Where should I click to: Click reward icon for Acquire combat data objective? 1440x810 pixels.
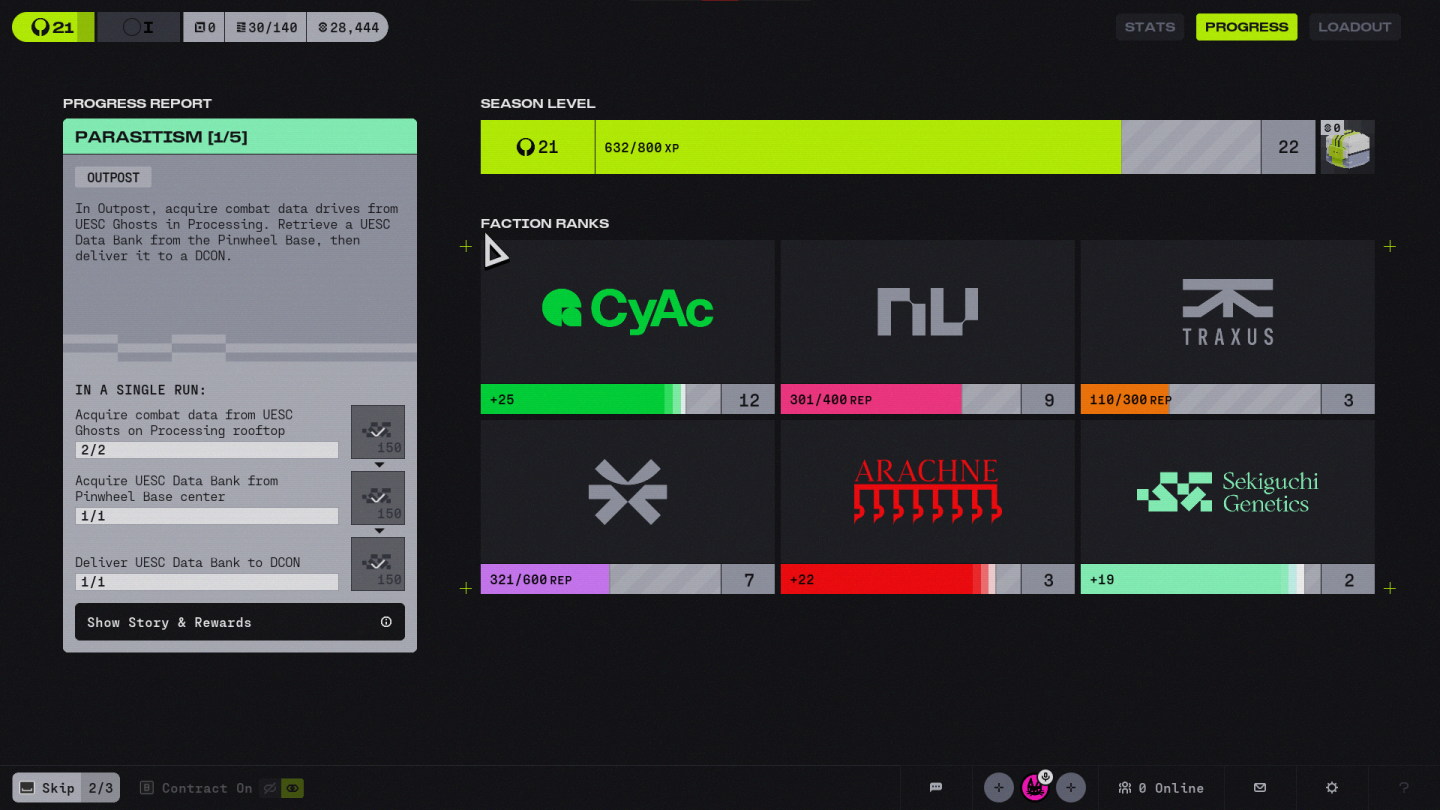point(378,432)
